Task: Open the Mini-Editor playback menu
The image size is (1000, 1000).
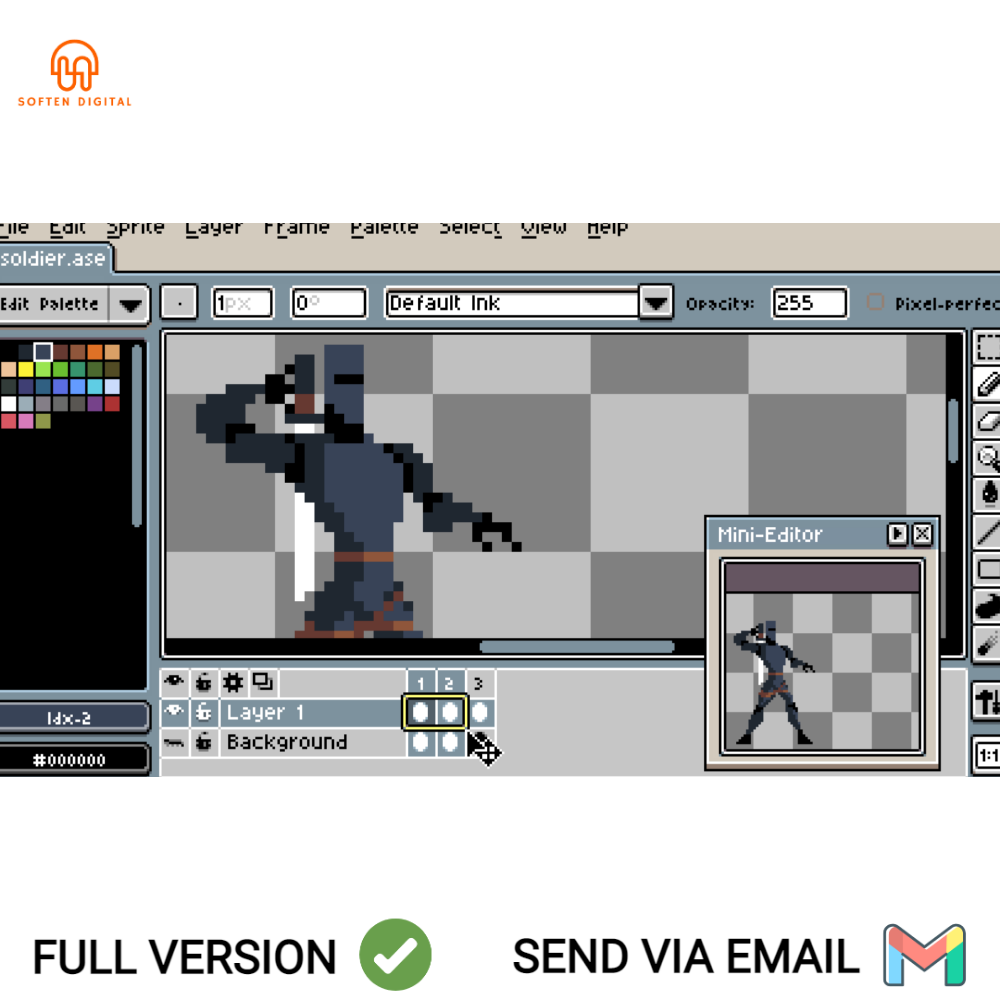Action: coord(899,534)
